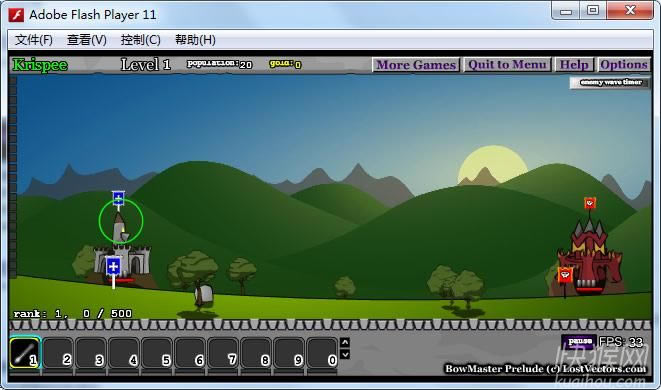The image size is (661, 390).
Task: Toggle the pause button
Action: [x=579, y=341]
